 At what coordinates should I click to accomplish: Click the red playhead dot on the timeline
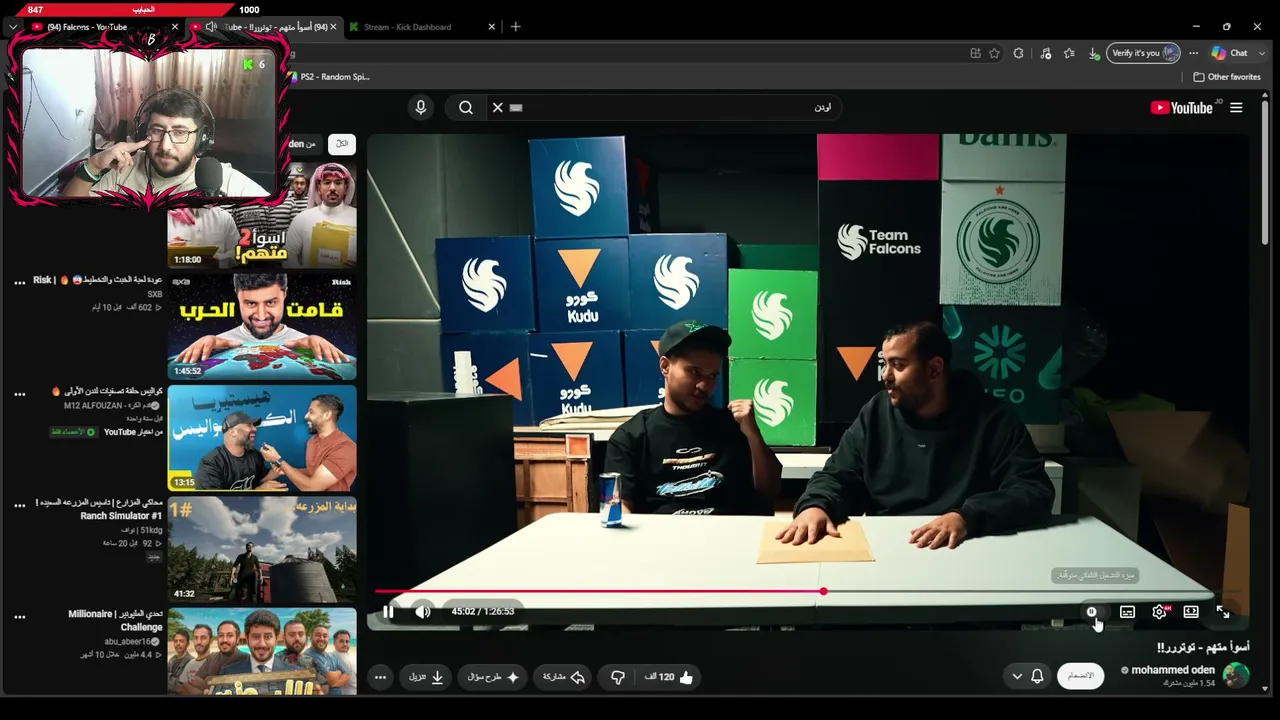click(x=823, y=592)
